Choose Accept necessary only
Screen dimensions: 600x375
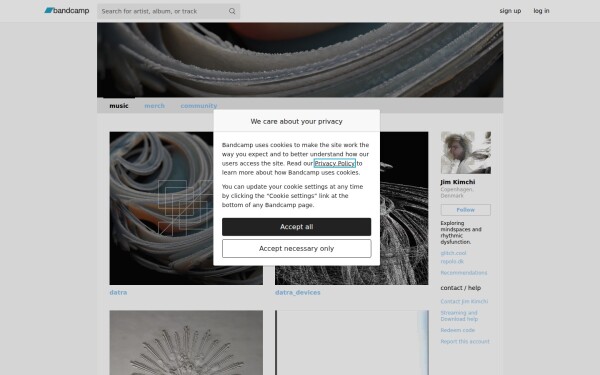pyautogui.click(x=297, y=248)
